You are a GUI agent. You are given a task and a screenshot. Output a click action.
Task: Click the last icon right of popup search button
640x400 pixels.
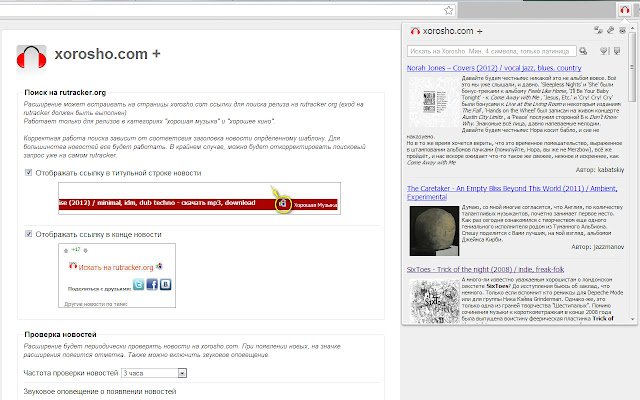point(617,51)
